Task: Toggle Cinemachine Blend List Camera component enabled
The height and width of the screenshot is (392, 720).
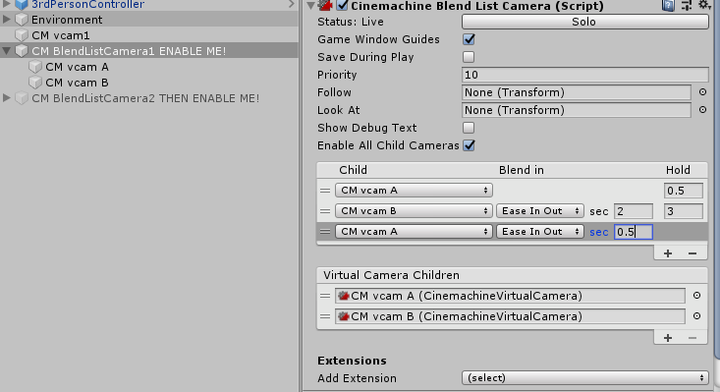Action: 343,6
